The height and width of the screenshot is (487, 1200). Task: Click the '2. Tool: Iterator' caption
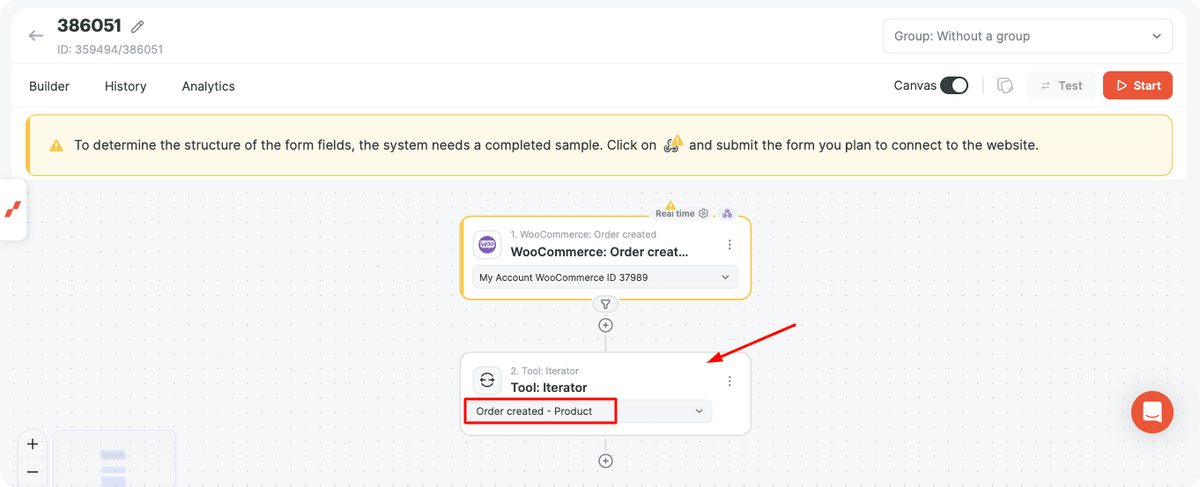click(x=544, y=371)
